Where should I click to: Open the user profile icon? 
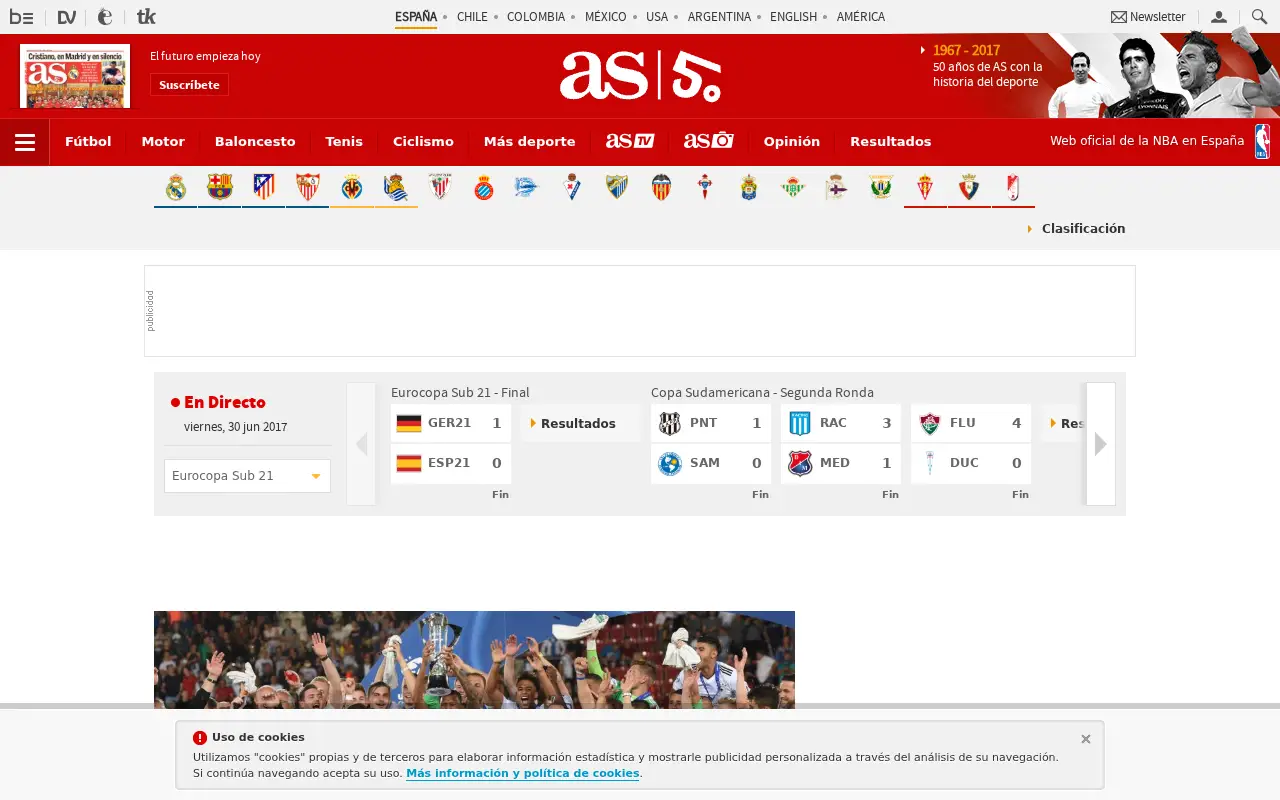(1219, 17)
